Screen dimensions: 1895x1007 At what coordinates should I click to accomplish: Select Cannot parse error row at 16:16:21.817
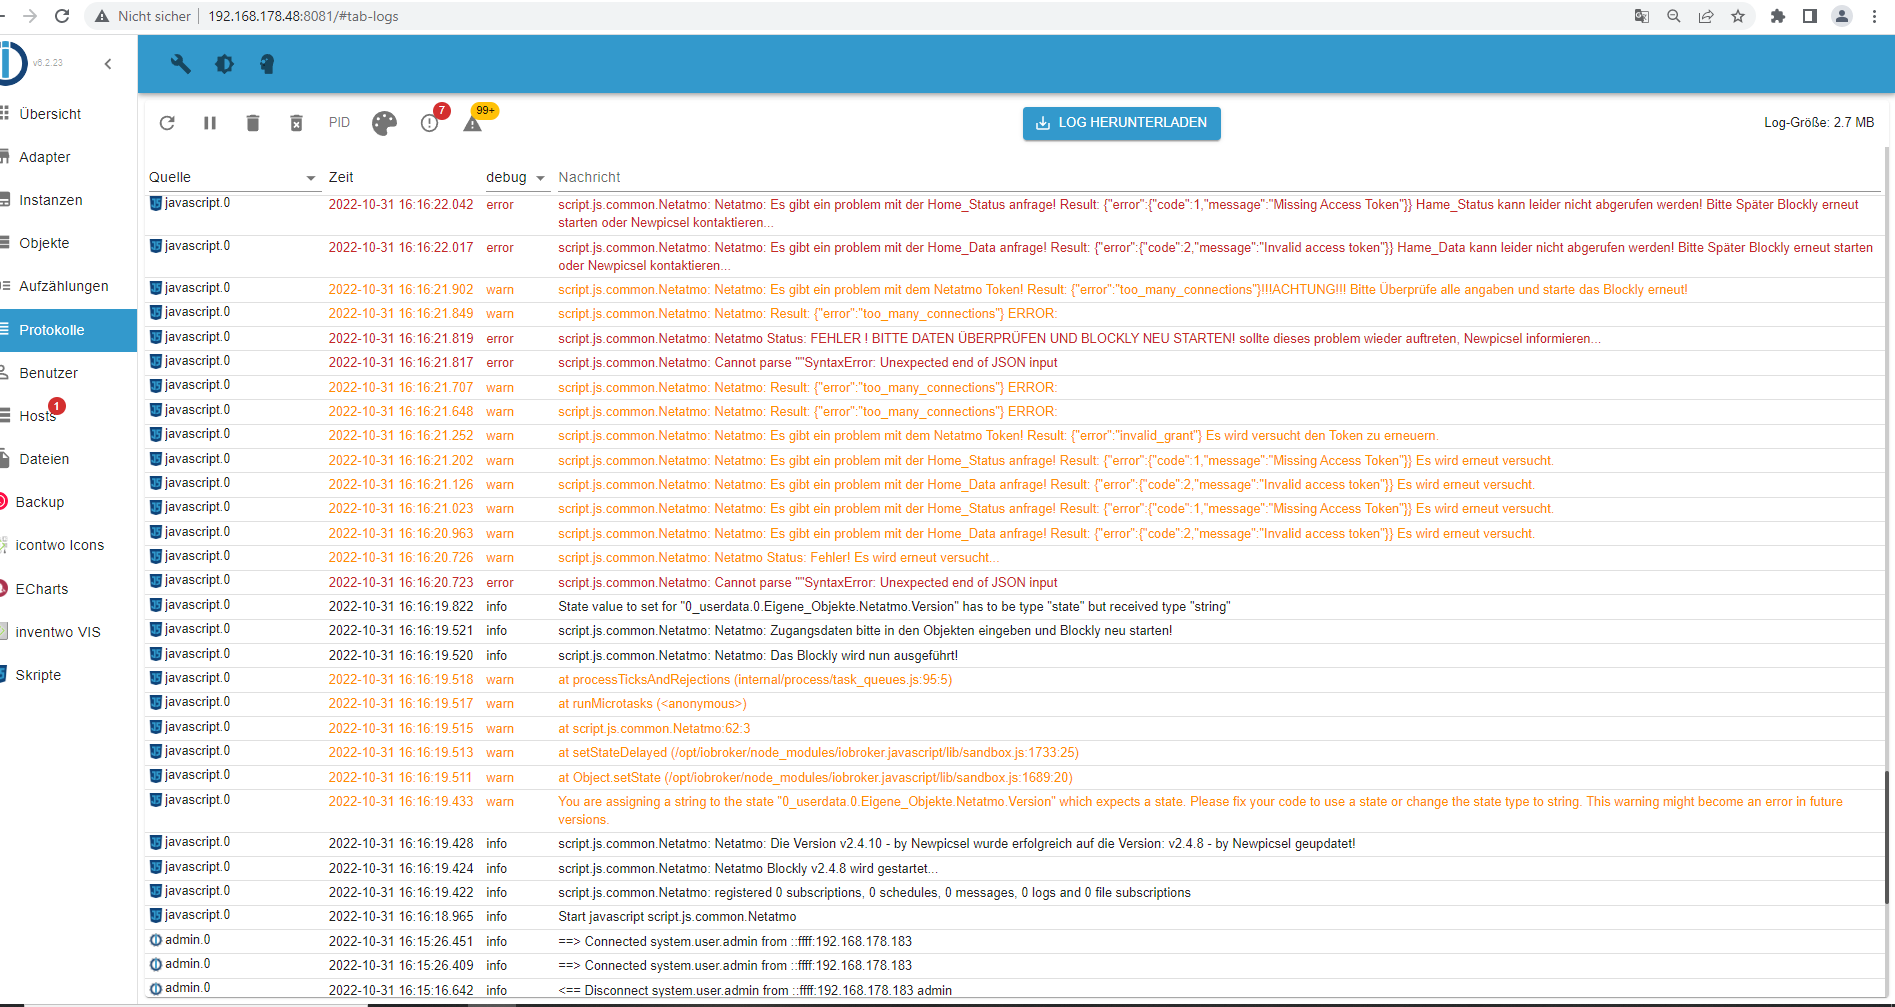coord(1013,363)
